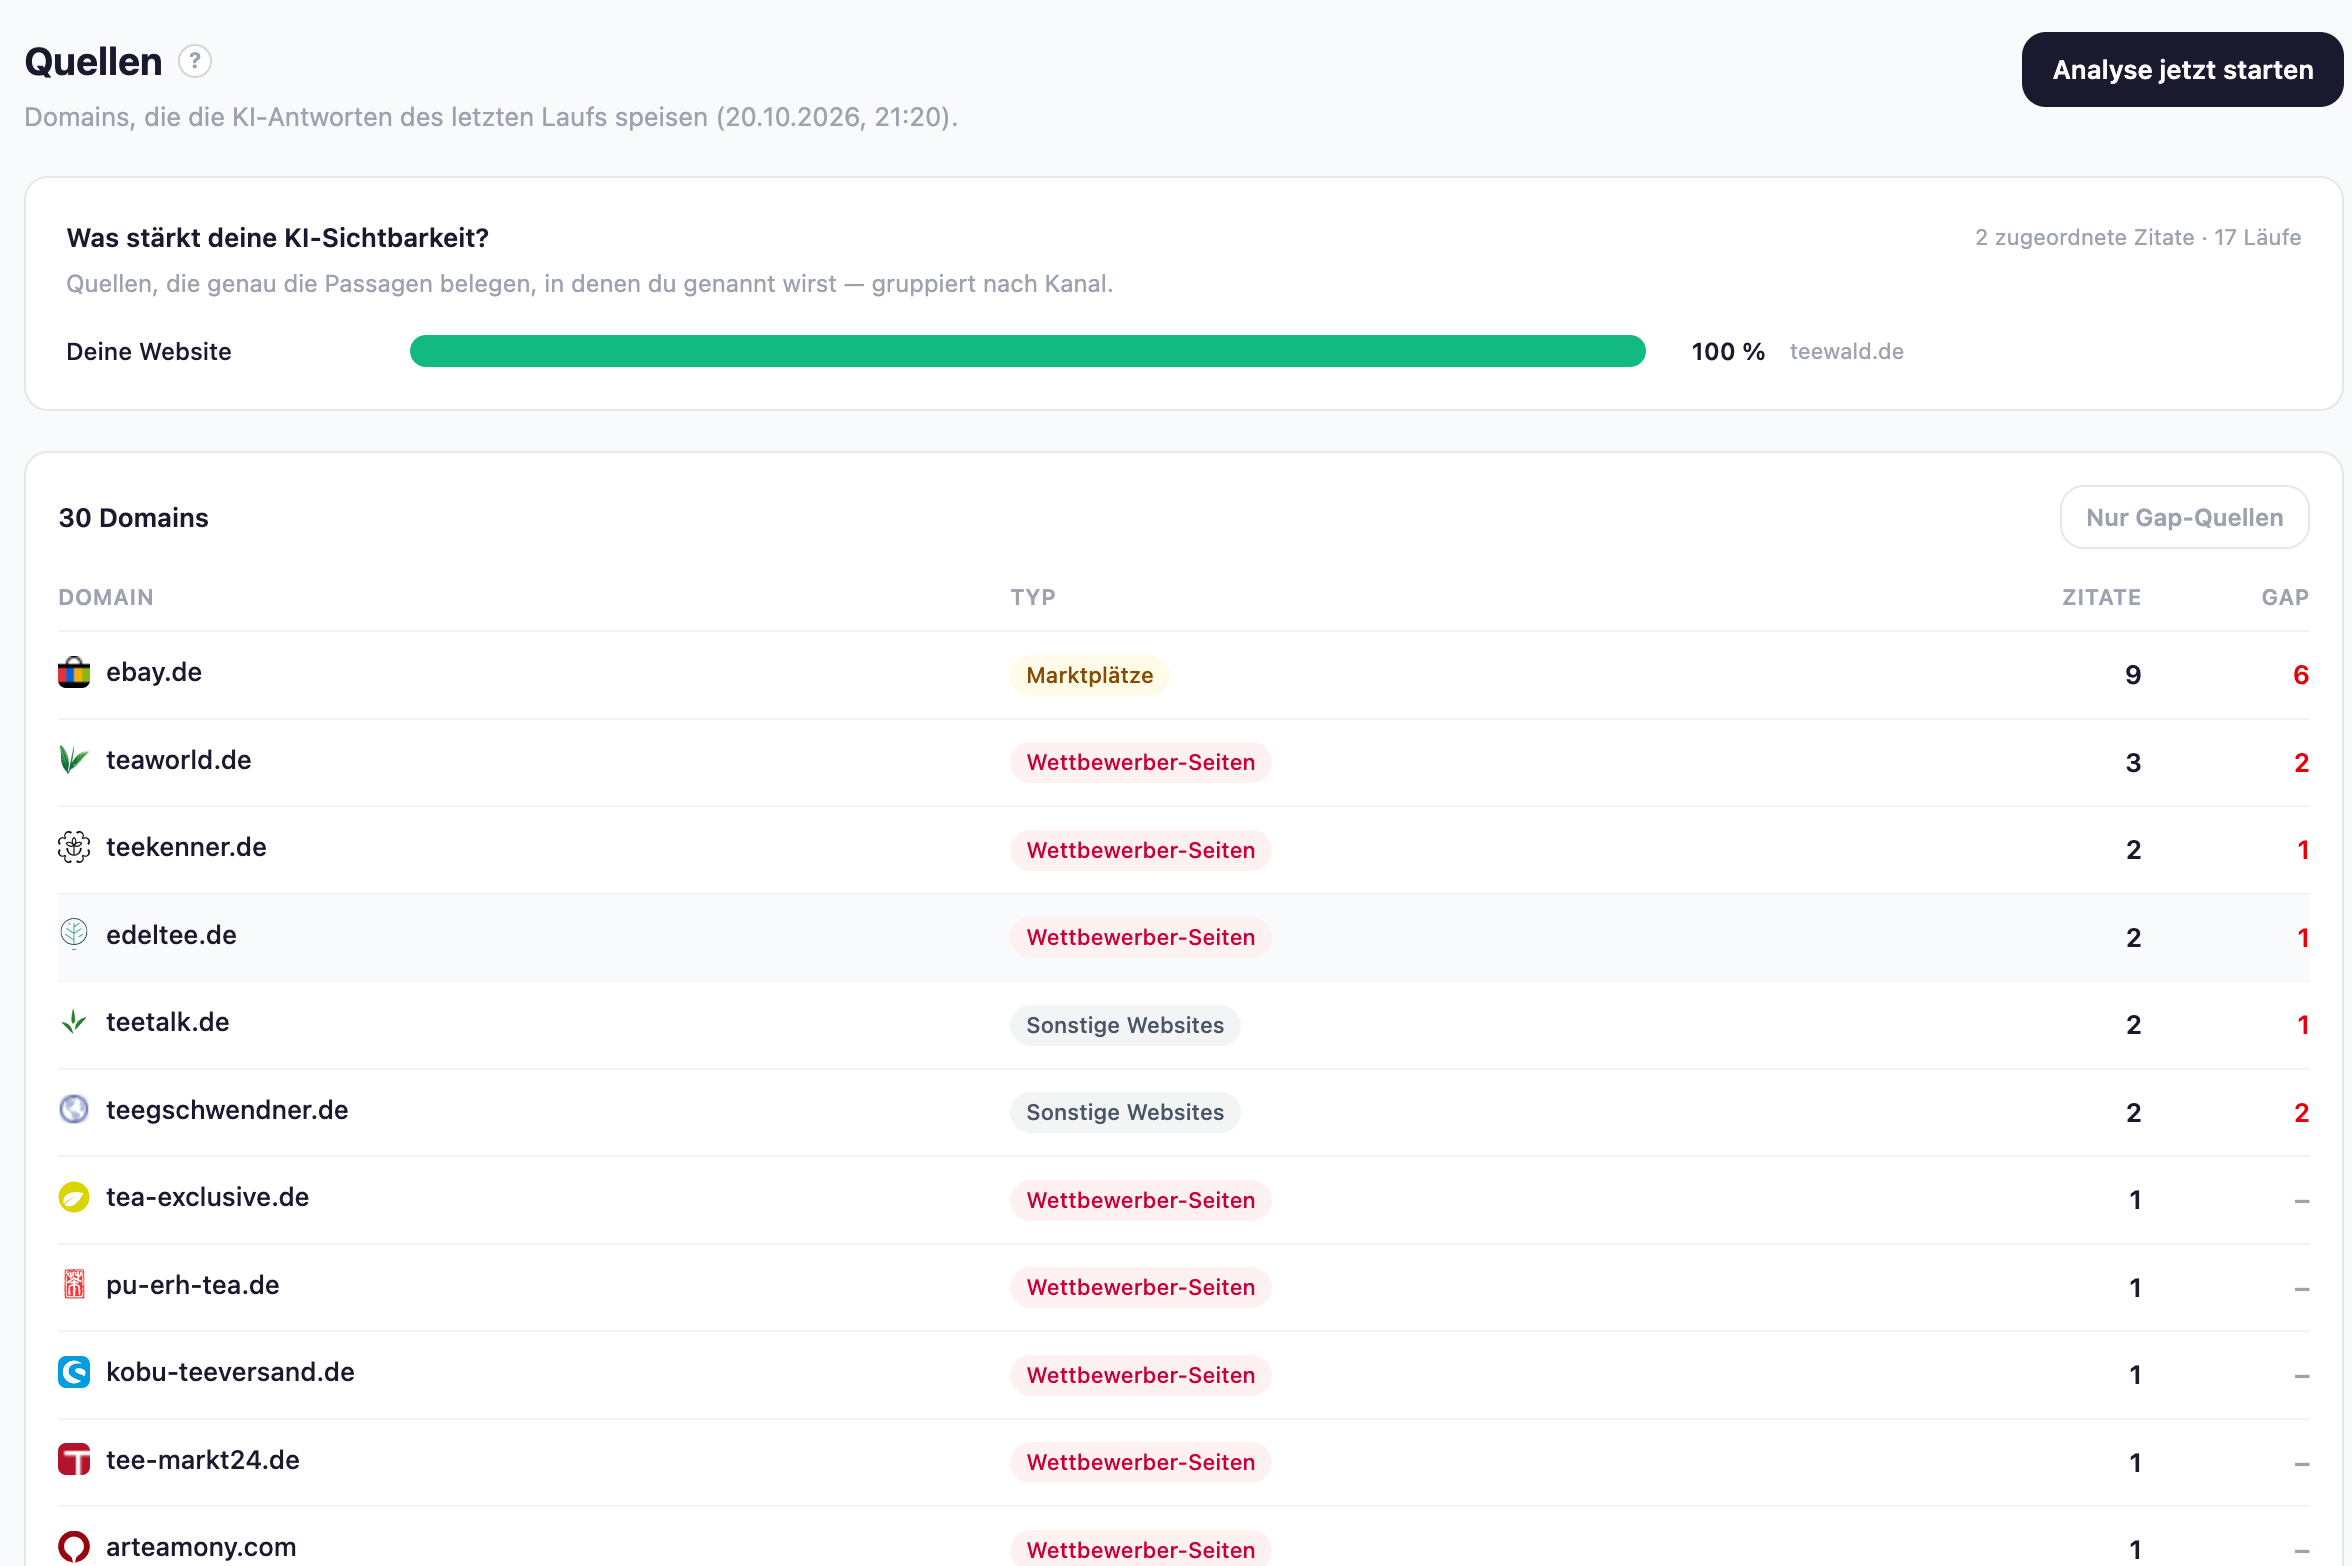Click the kobu-teeversand.de blue favicon
2352x1566 pixels.
[74, 1372]
